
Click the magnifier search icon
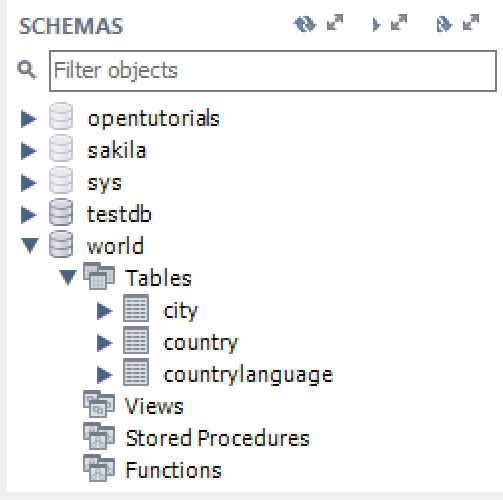tap(26, 69)
